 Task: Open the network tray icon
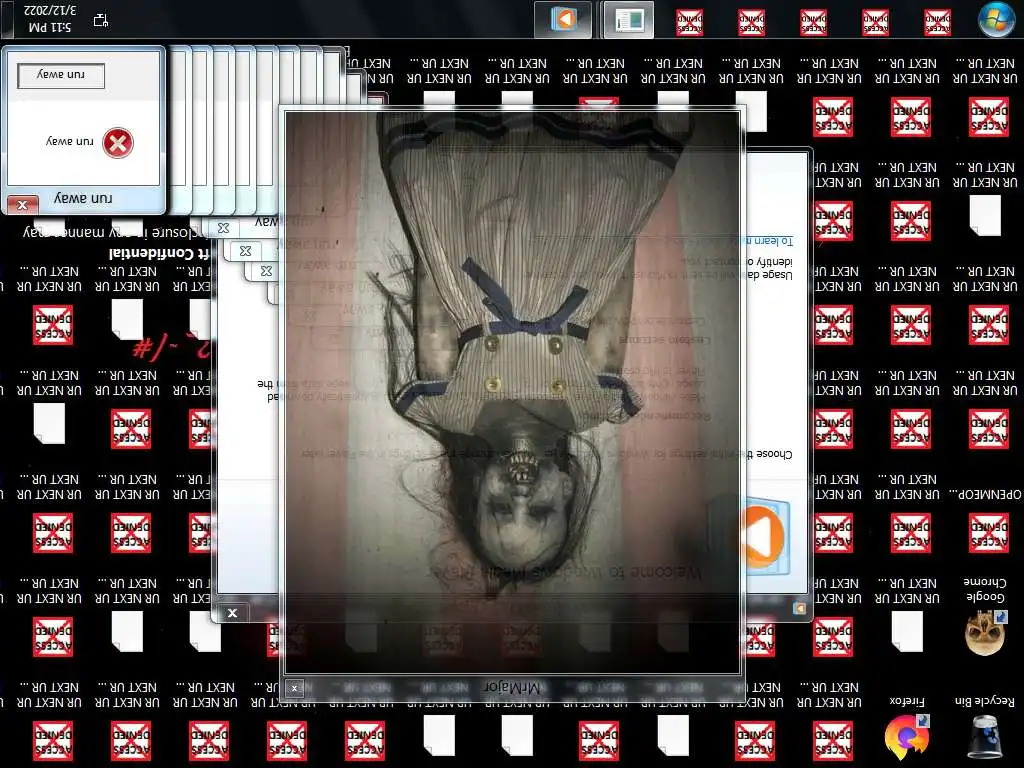click(x=101, y=20)
